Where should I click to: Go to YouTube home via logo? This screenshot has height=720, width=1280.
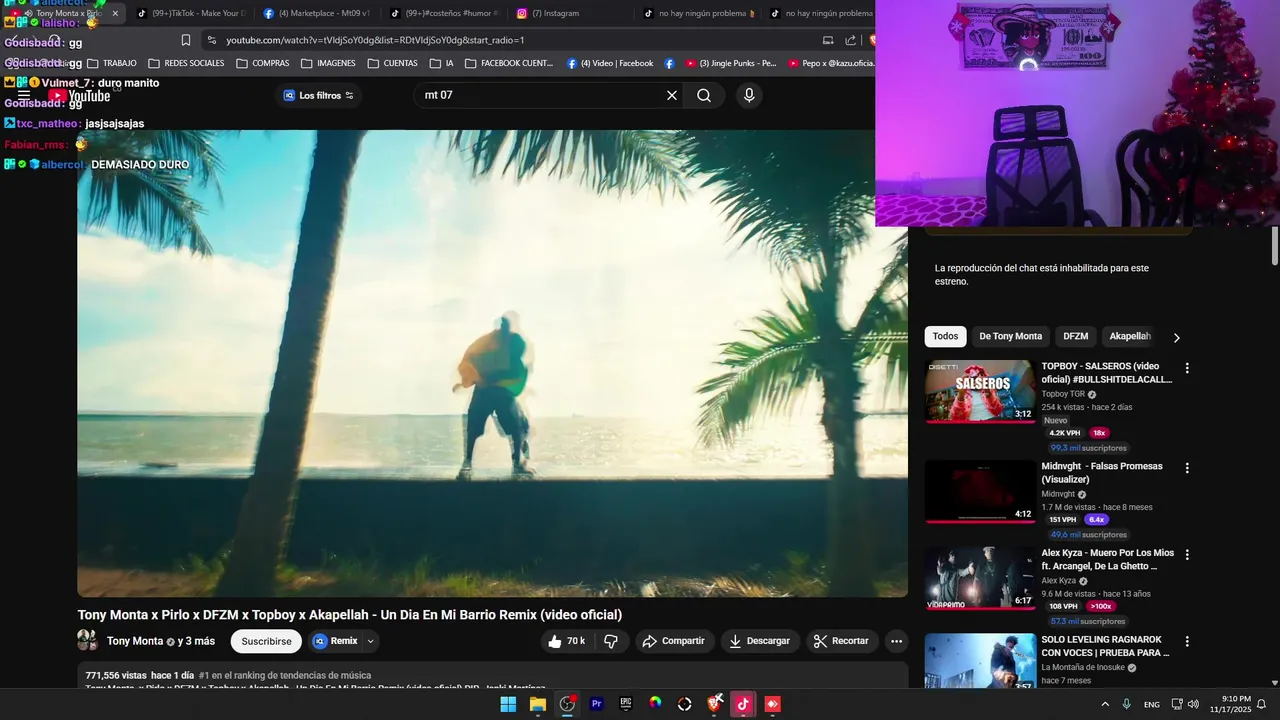(79, 96)
